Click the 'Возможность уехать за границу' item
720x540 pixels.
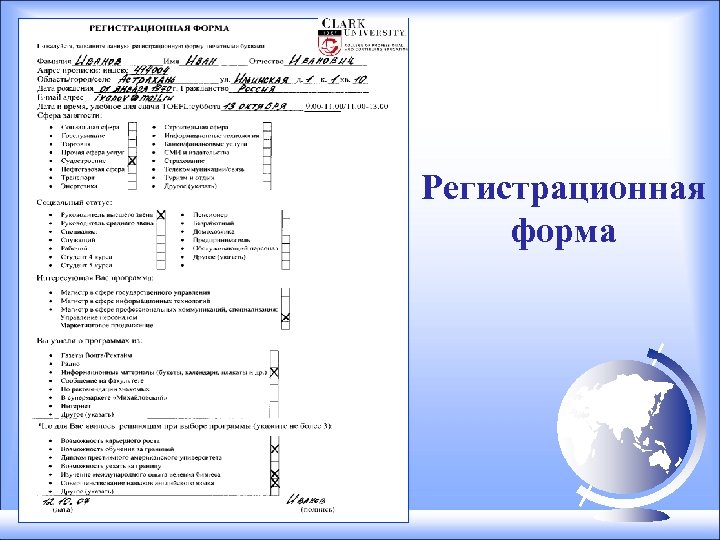coord(111,466)
